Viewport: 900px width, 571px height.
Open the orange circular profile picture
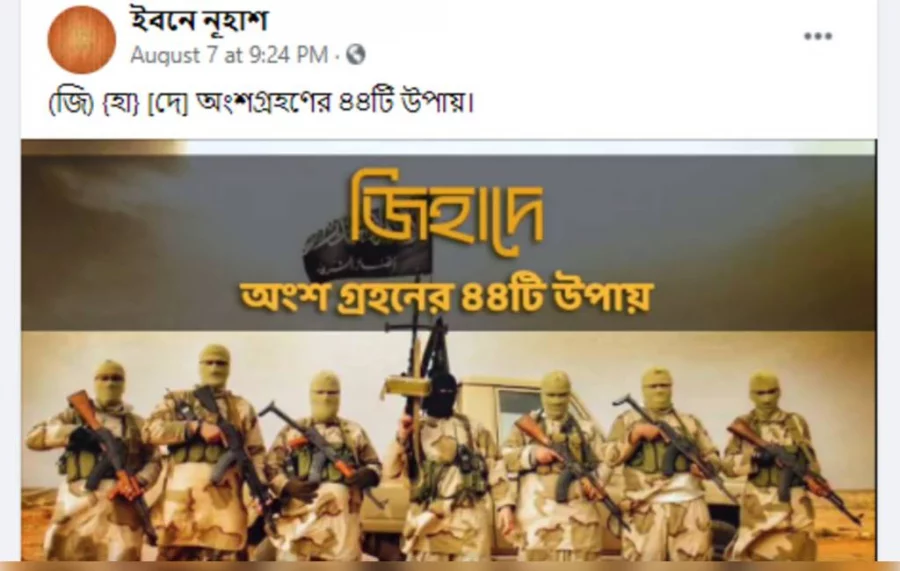[82, 40]
